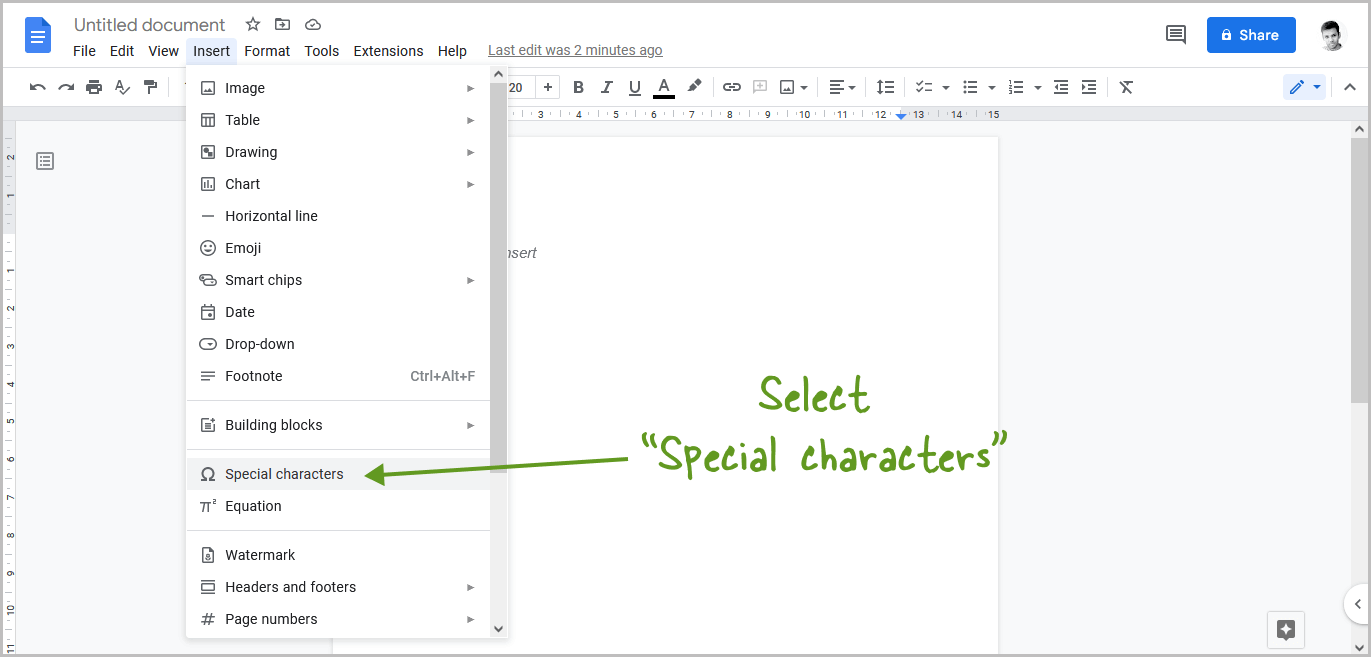Click the Insert image icon
Viewport: 1371px width, 657px height.
786,87
